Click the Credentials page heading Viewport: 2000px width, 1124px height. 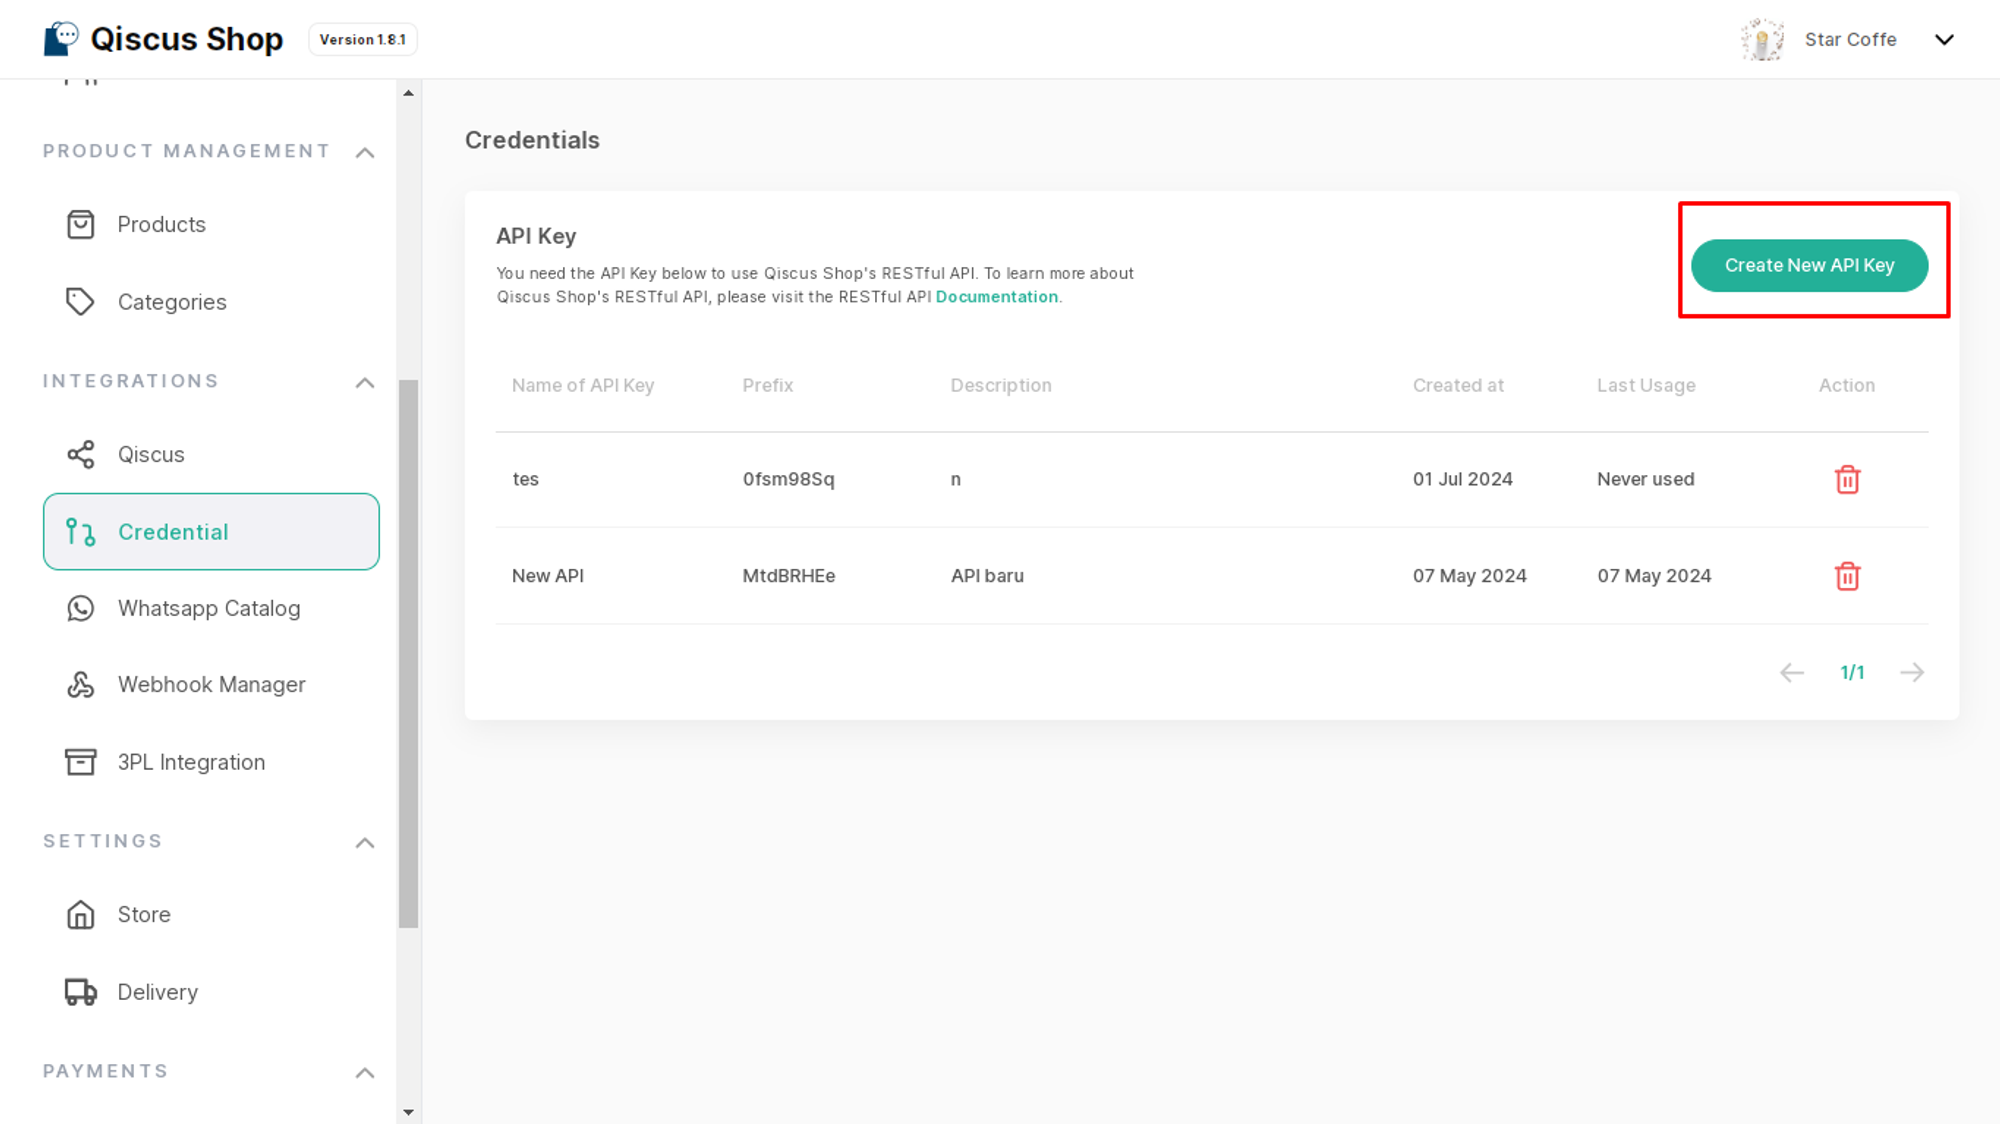[532, 140]
